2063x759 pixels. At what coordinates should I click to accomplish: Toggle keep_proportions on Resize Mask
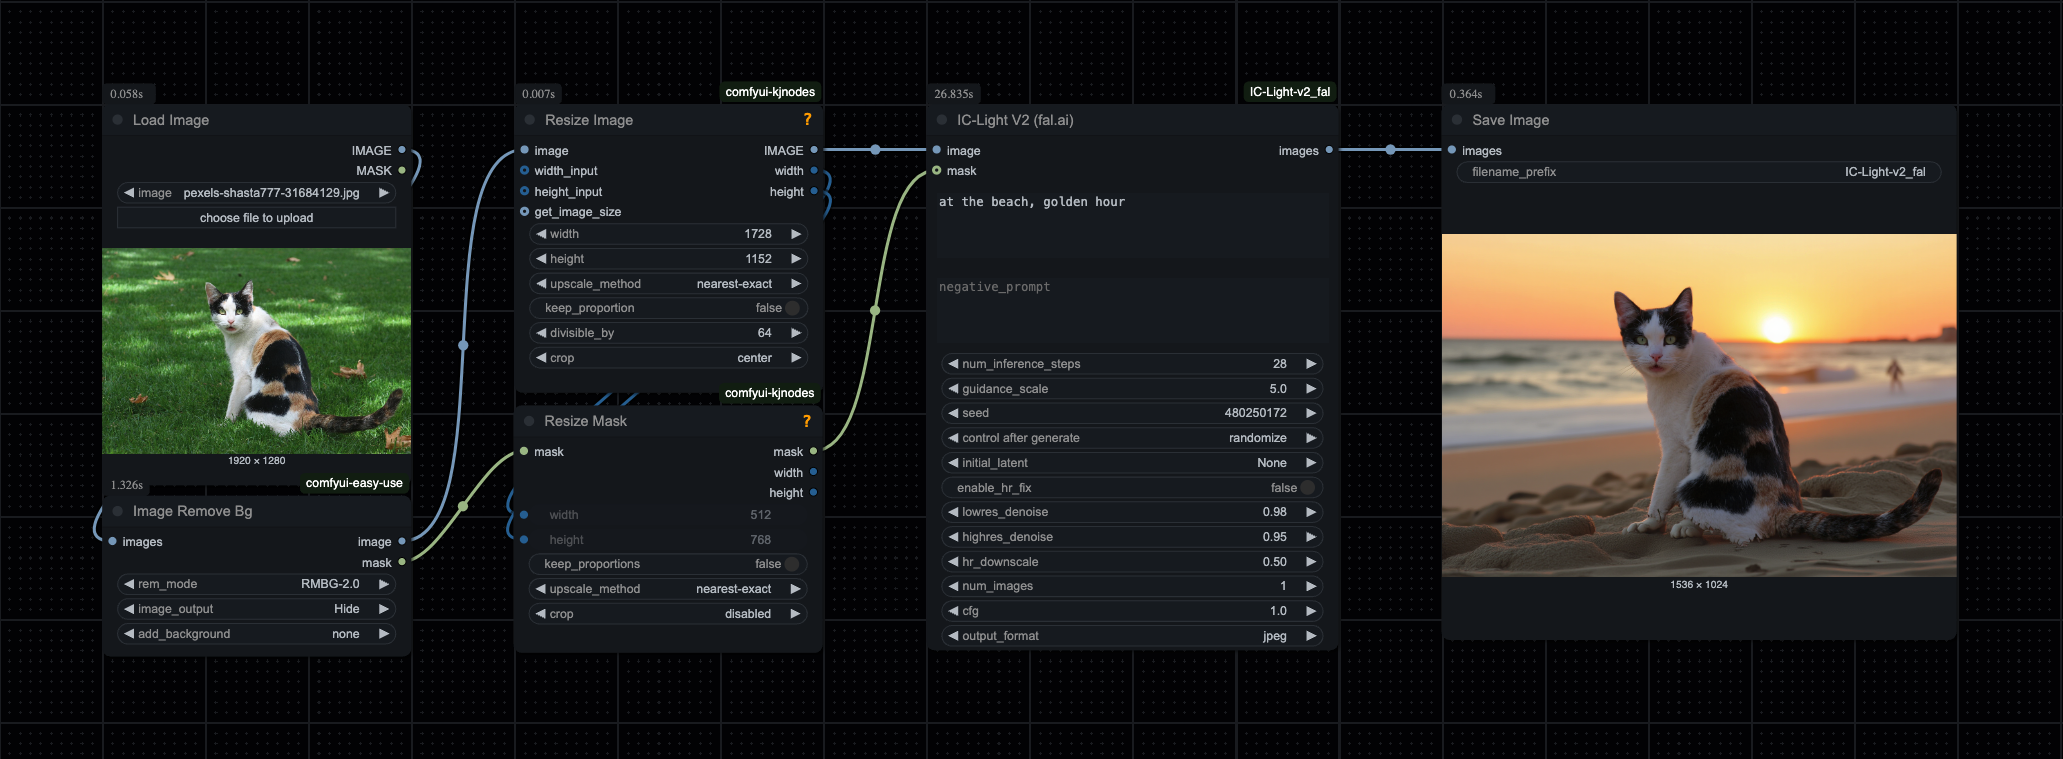[668, 564]
